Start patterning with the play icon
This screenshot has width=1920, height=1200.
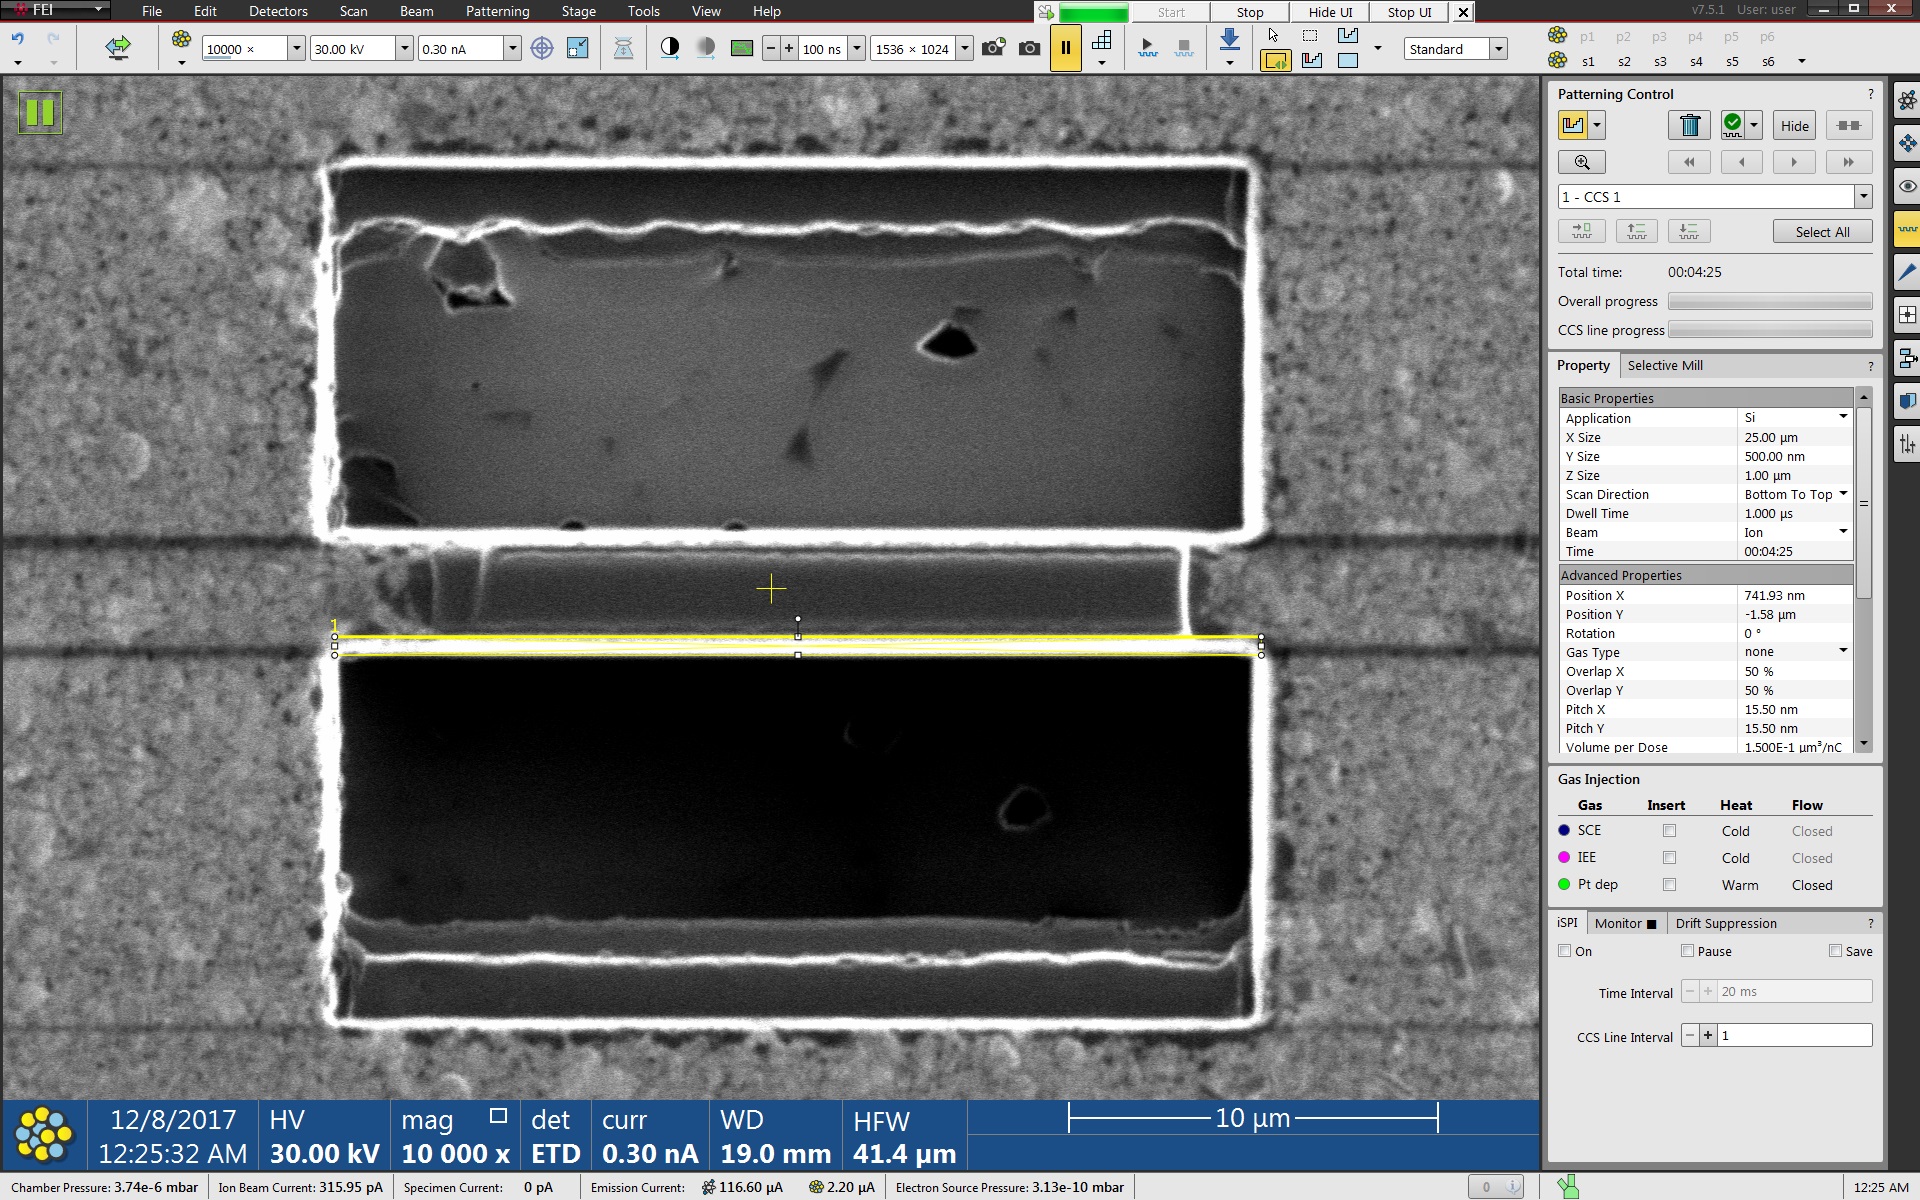1147,48
